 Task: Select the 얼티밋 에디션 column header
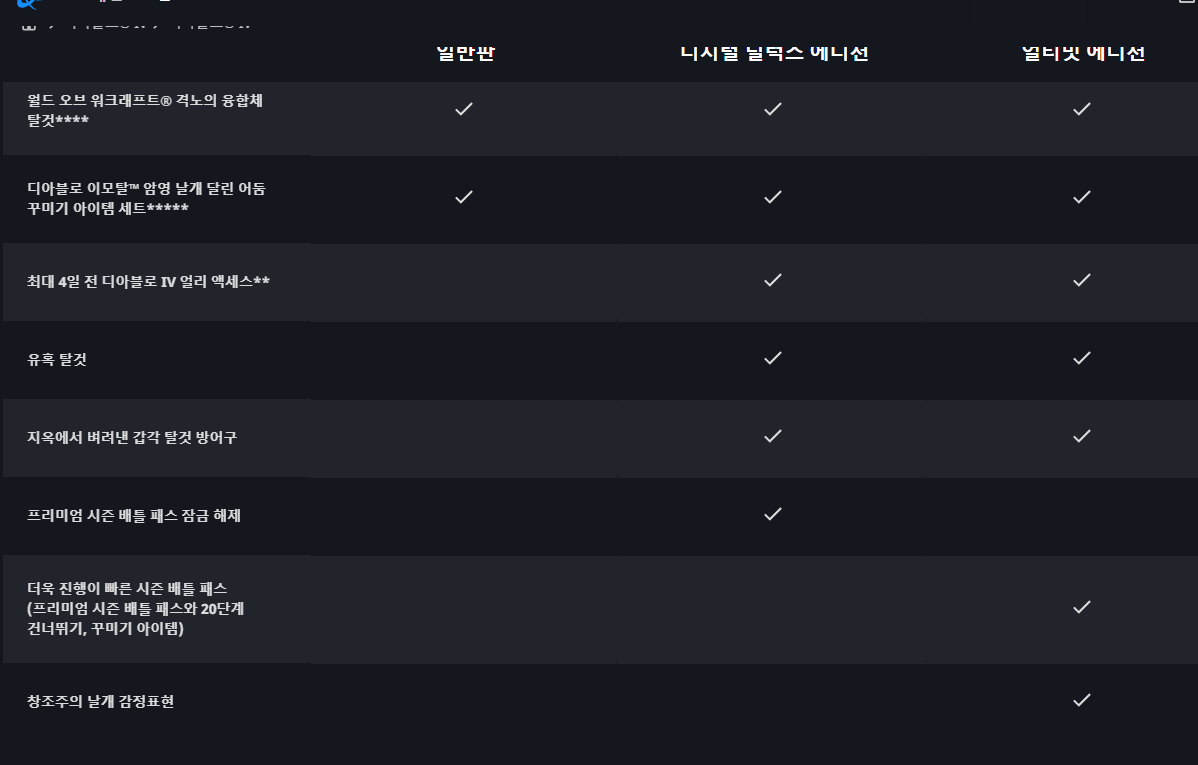pos(1083,53)
